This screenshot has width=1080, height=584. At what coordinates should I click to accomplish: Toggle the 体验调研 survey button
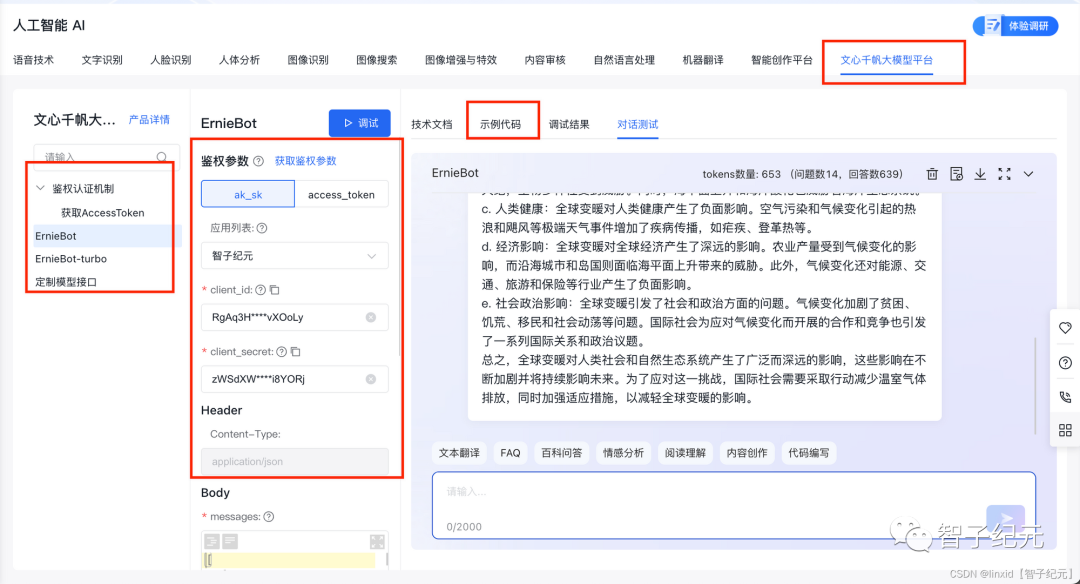[1015, 26]
